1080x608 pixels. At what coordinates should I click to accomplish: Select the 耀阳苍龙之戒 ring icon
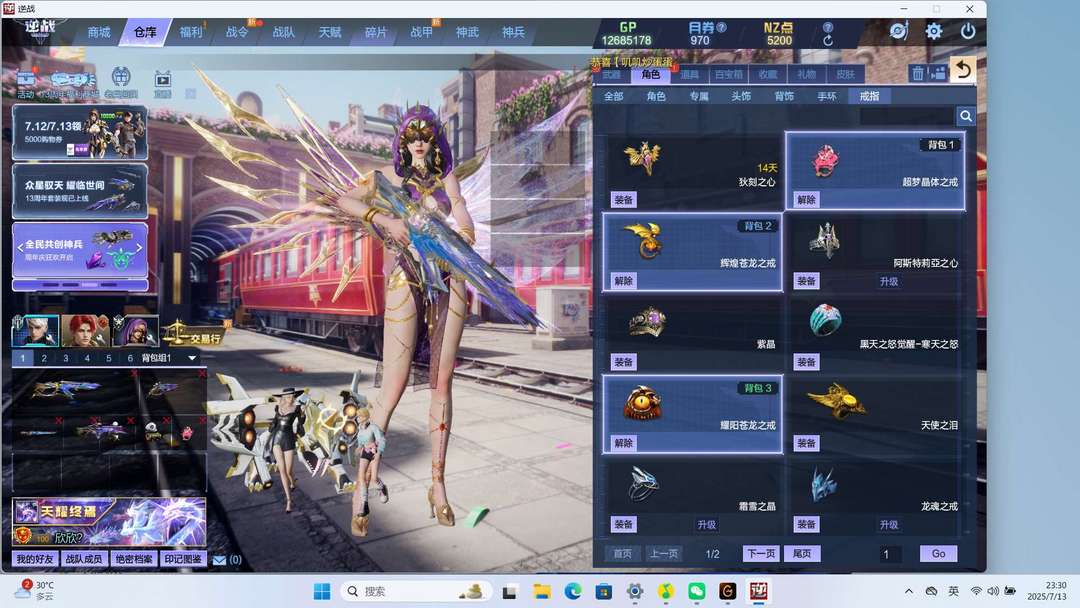tap(642, 402)
